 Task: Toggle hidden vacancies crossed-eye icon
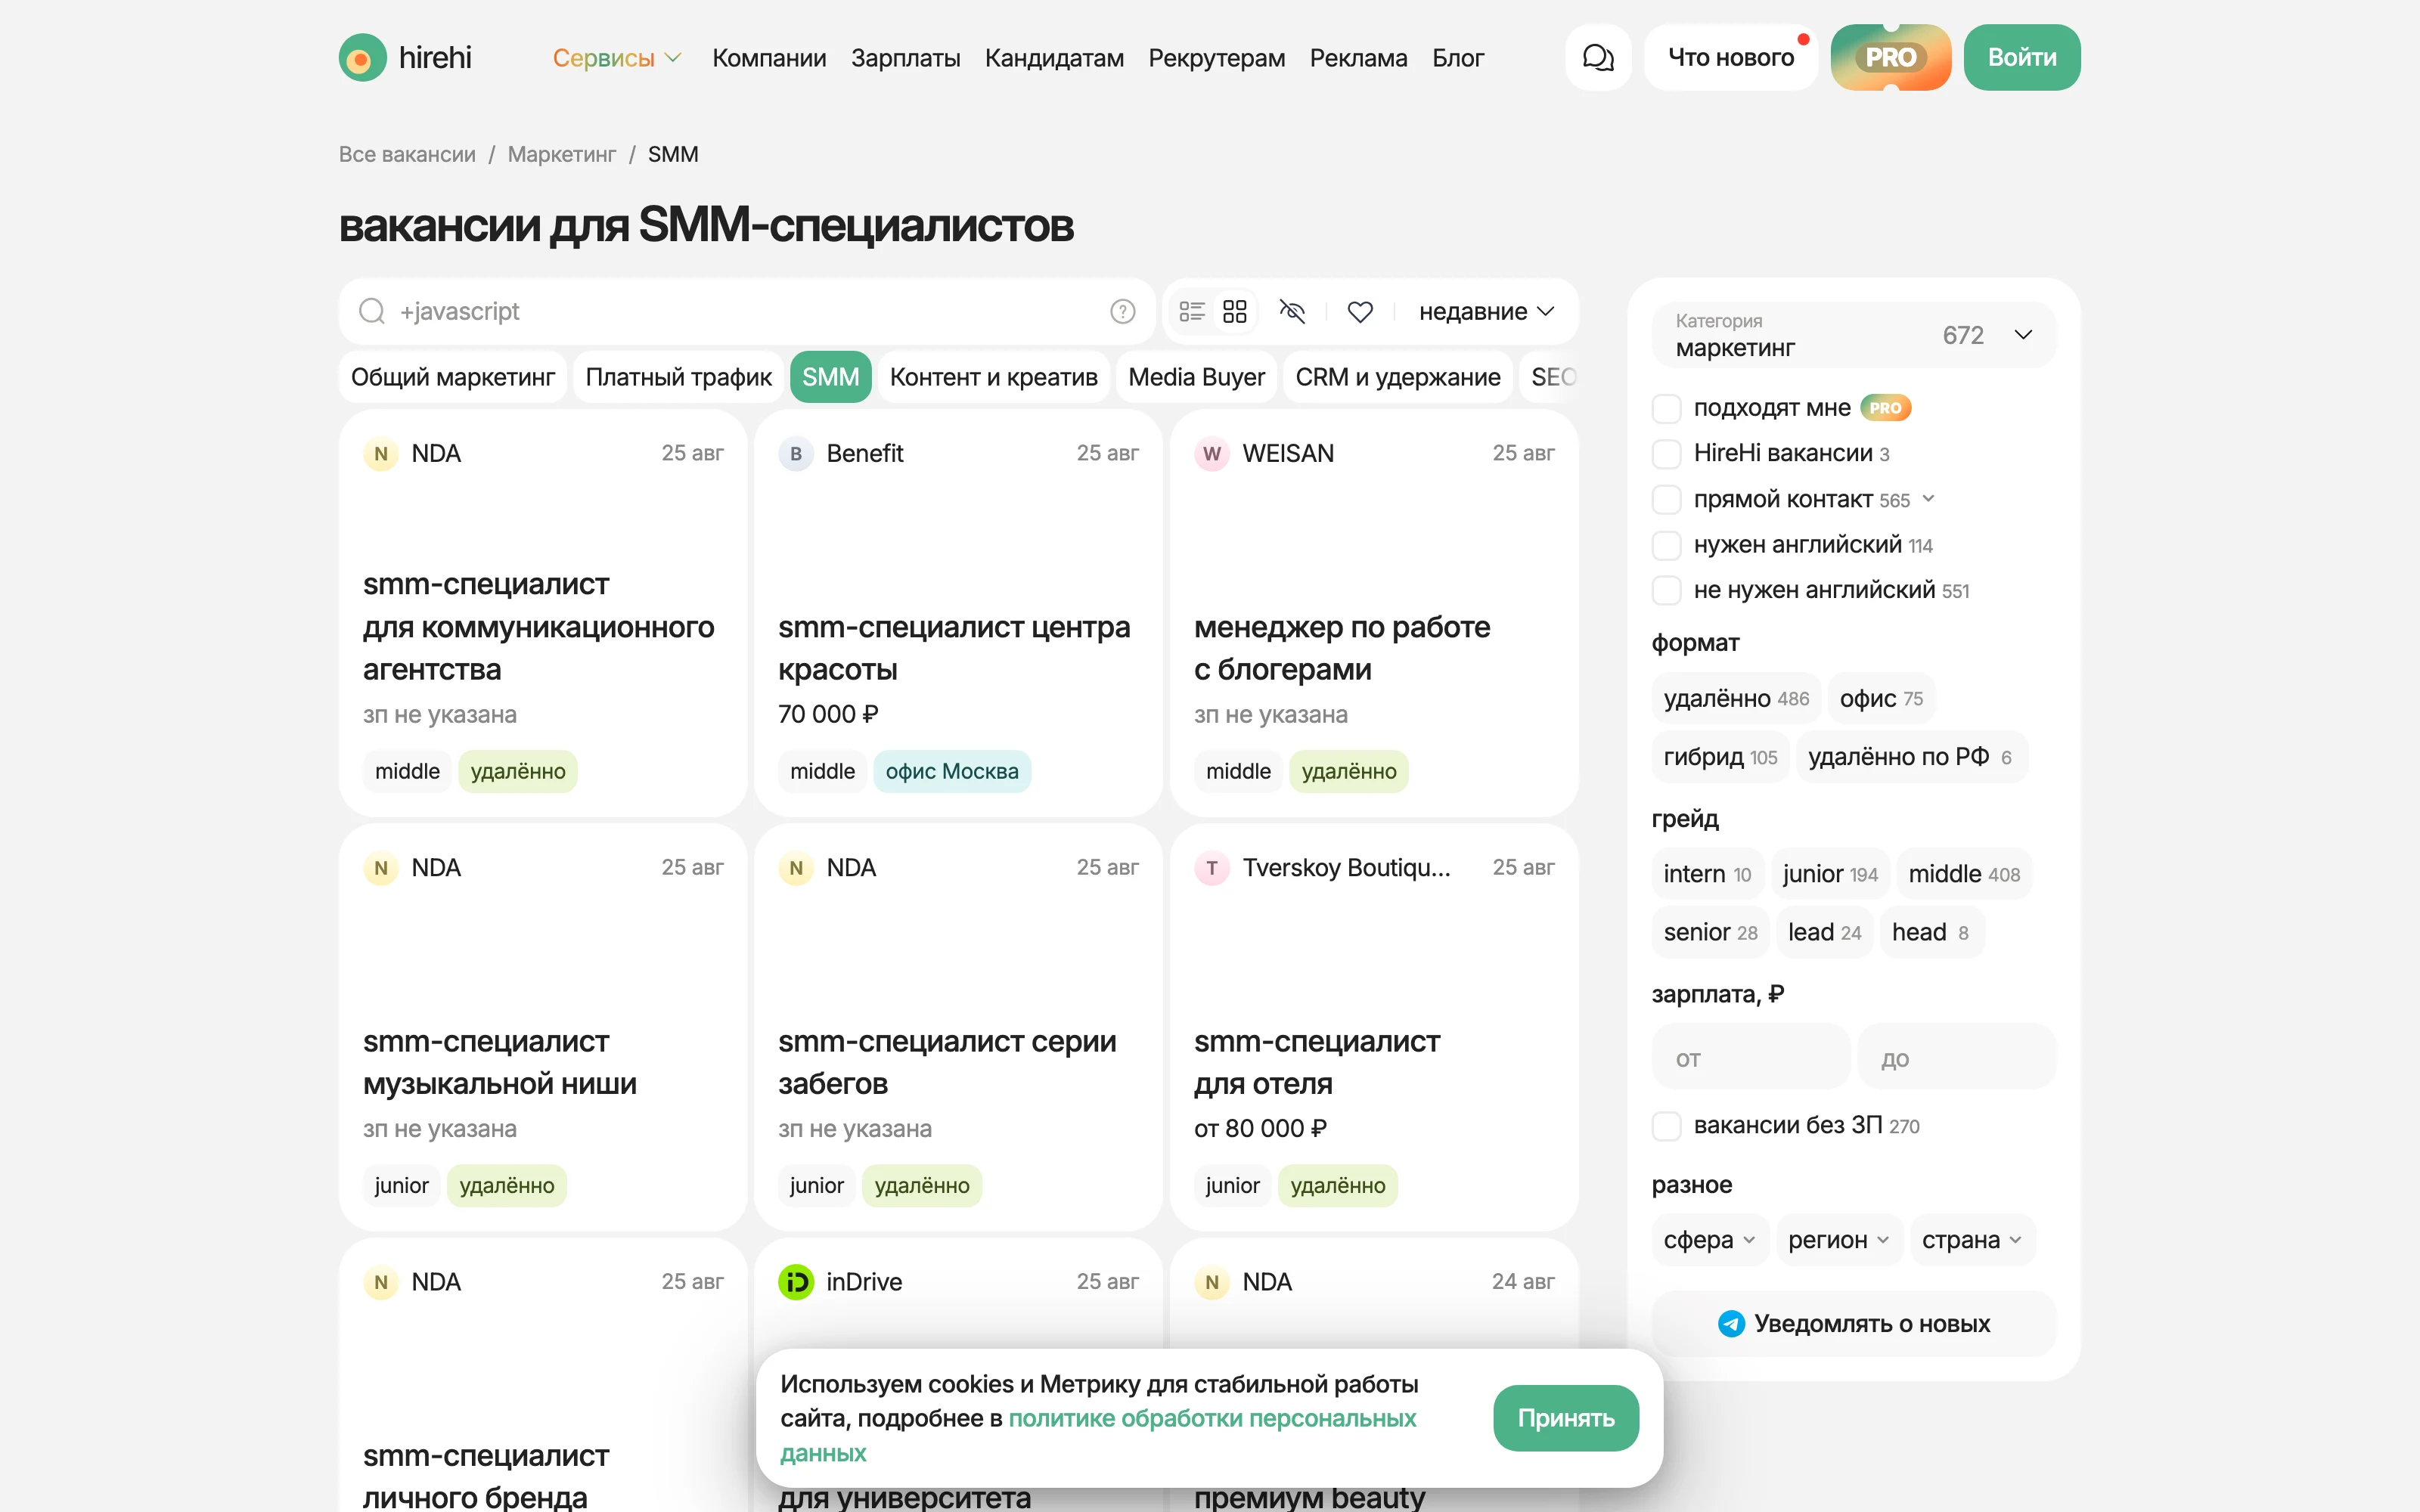pos(1292,312)
